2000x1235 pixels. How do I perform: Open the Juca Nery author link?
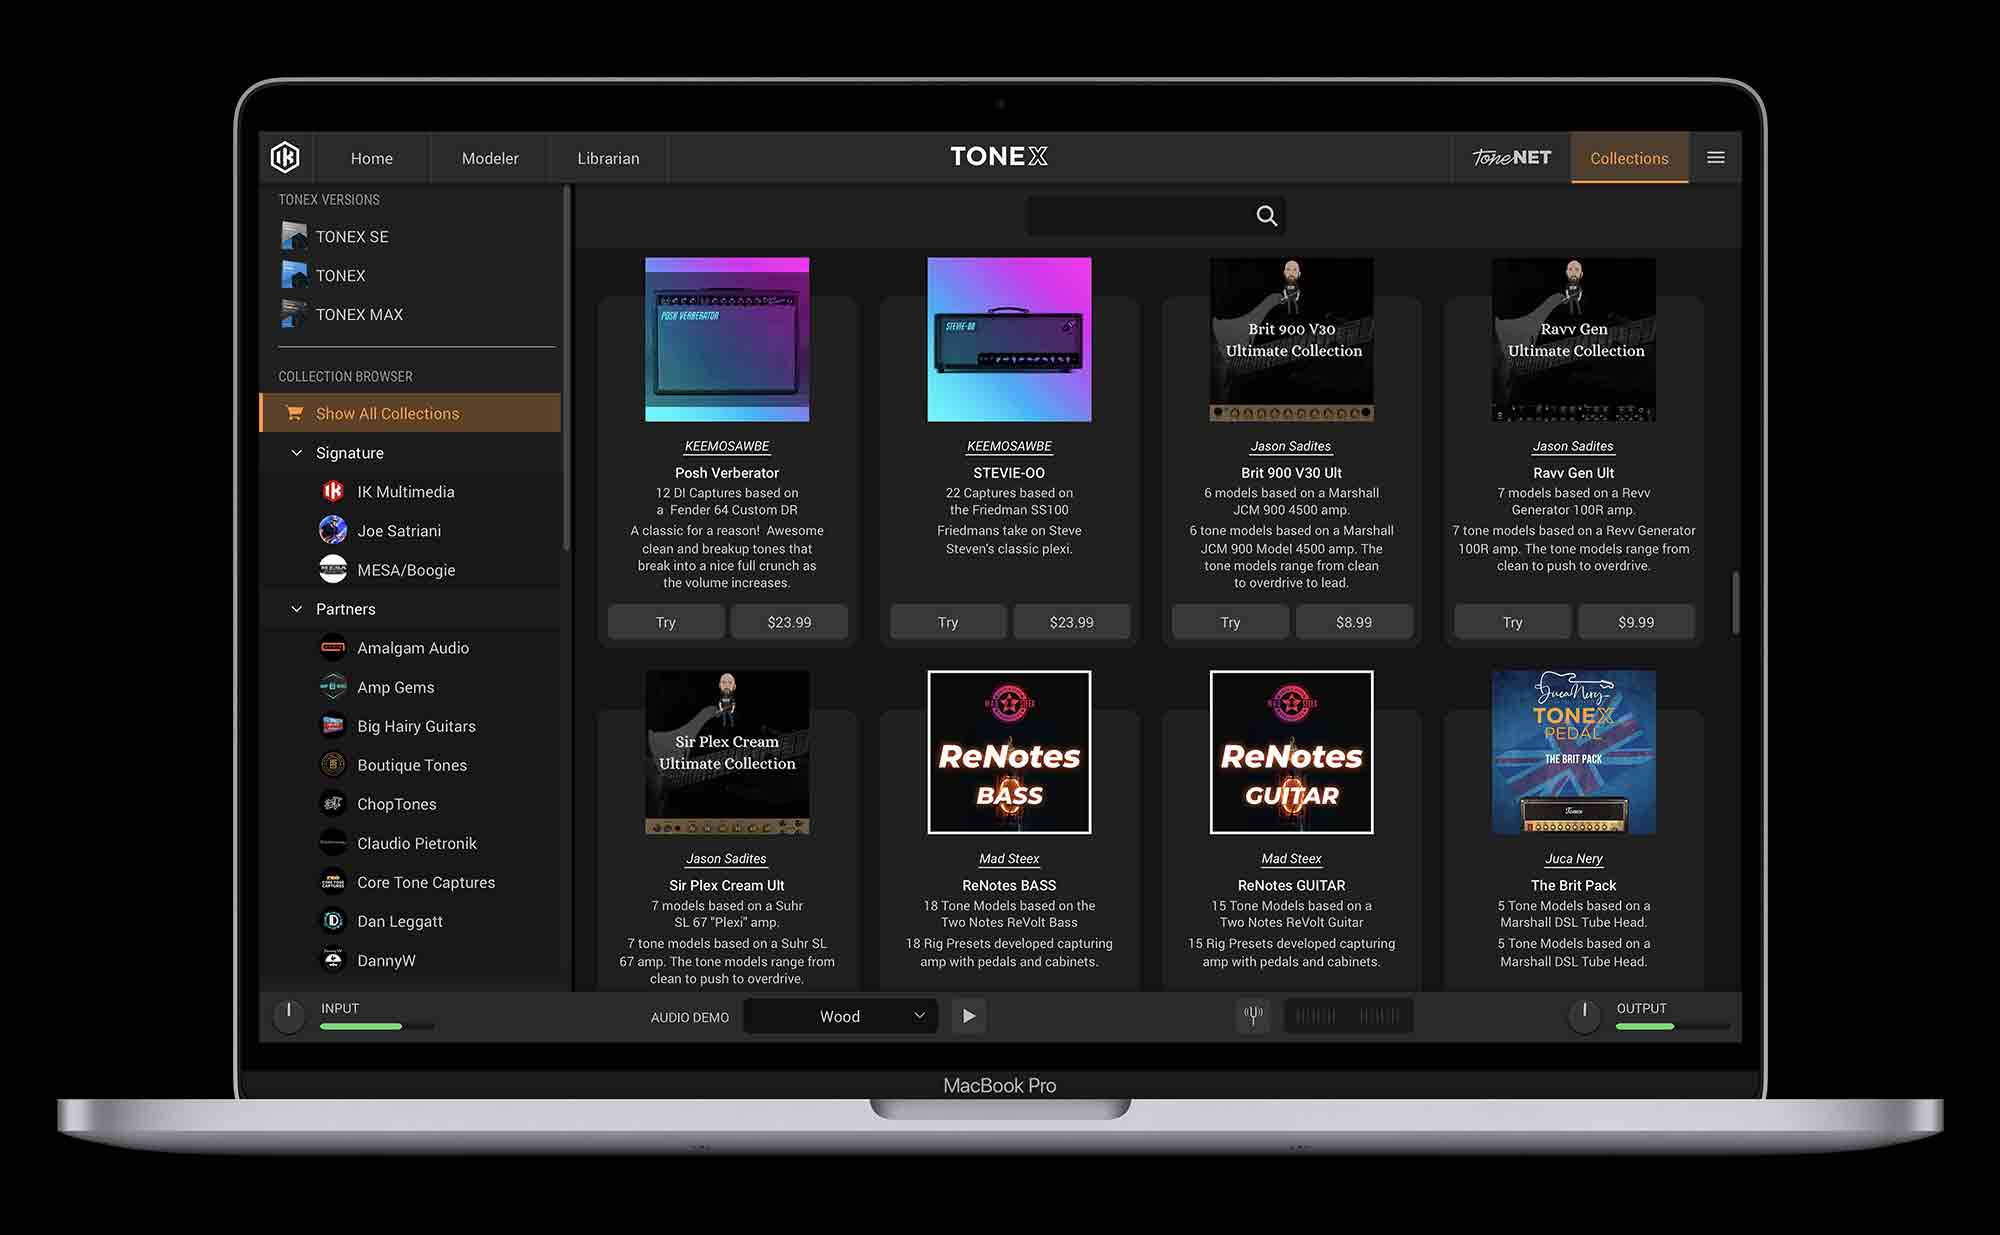click(1573, 859)
